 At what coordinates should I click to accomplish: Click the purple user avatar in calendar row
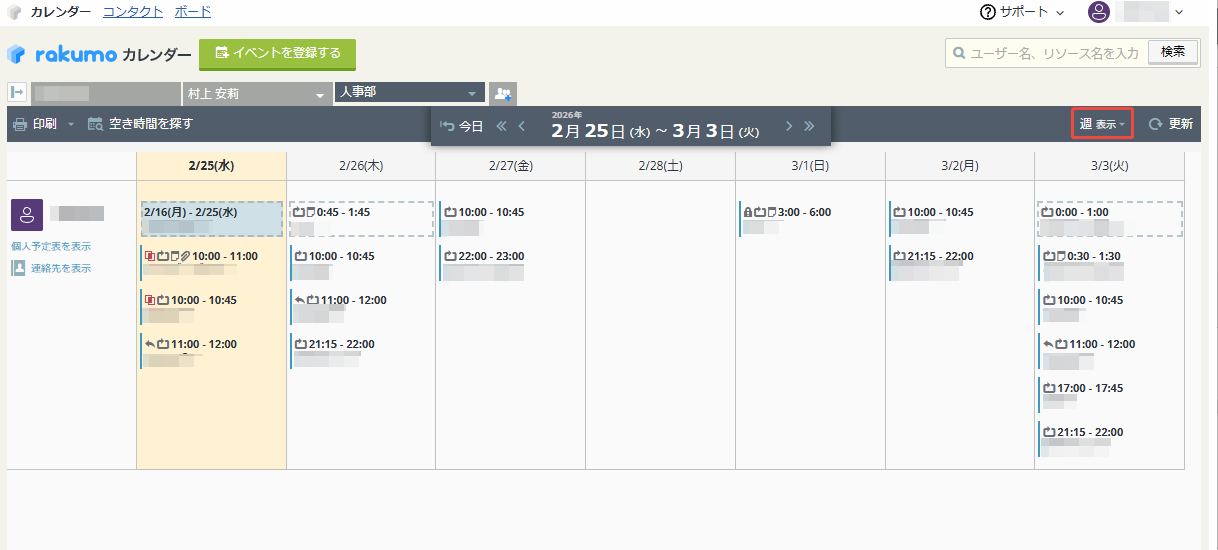point(27,215)
